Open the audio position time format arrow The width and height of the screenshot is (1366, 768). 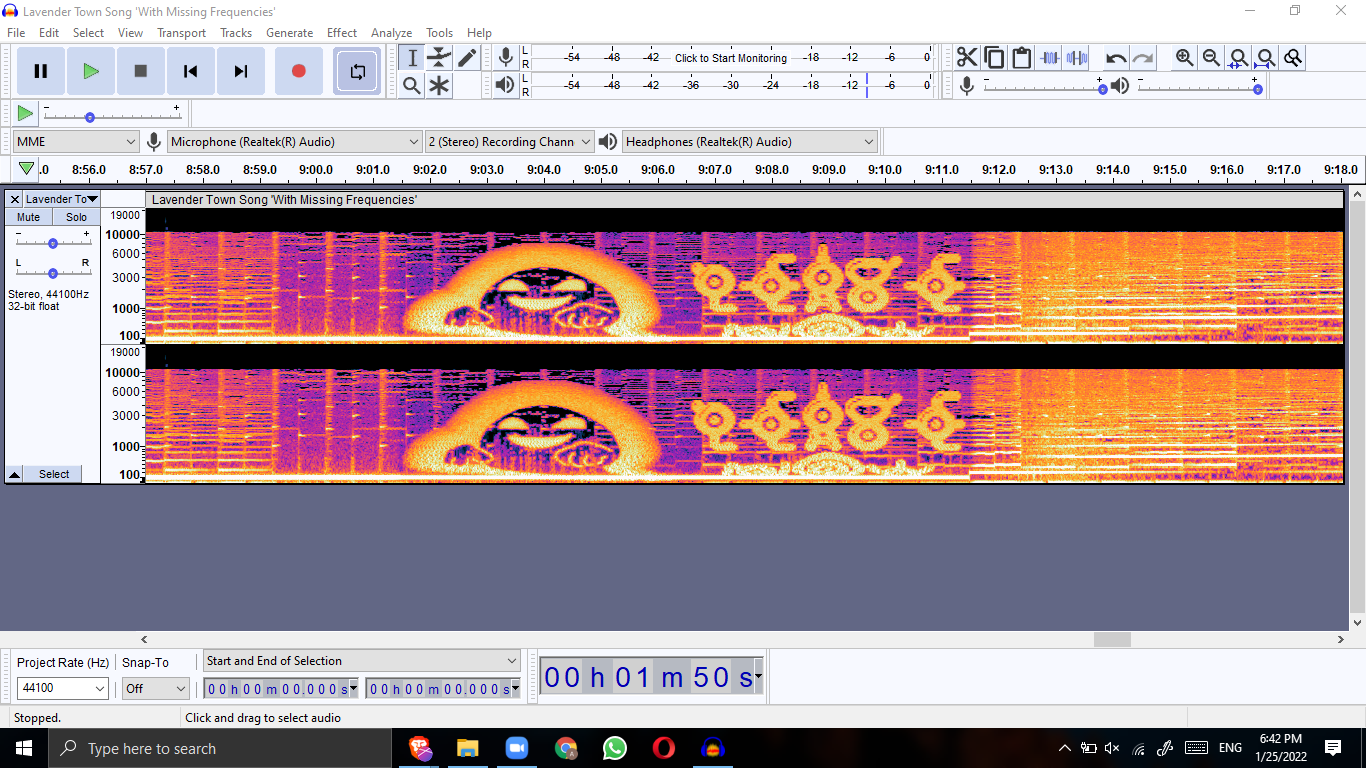(x=758, y=677)
